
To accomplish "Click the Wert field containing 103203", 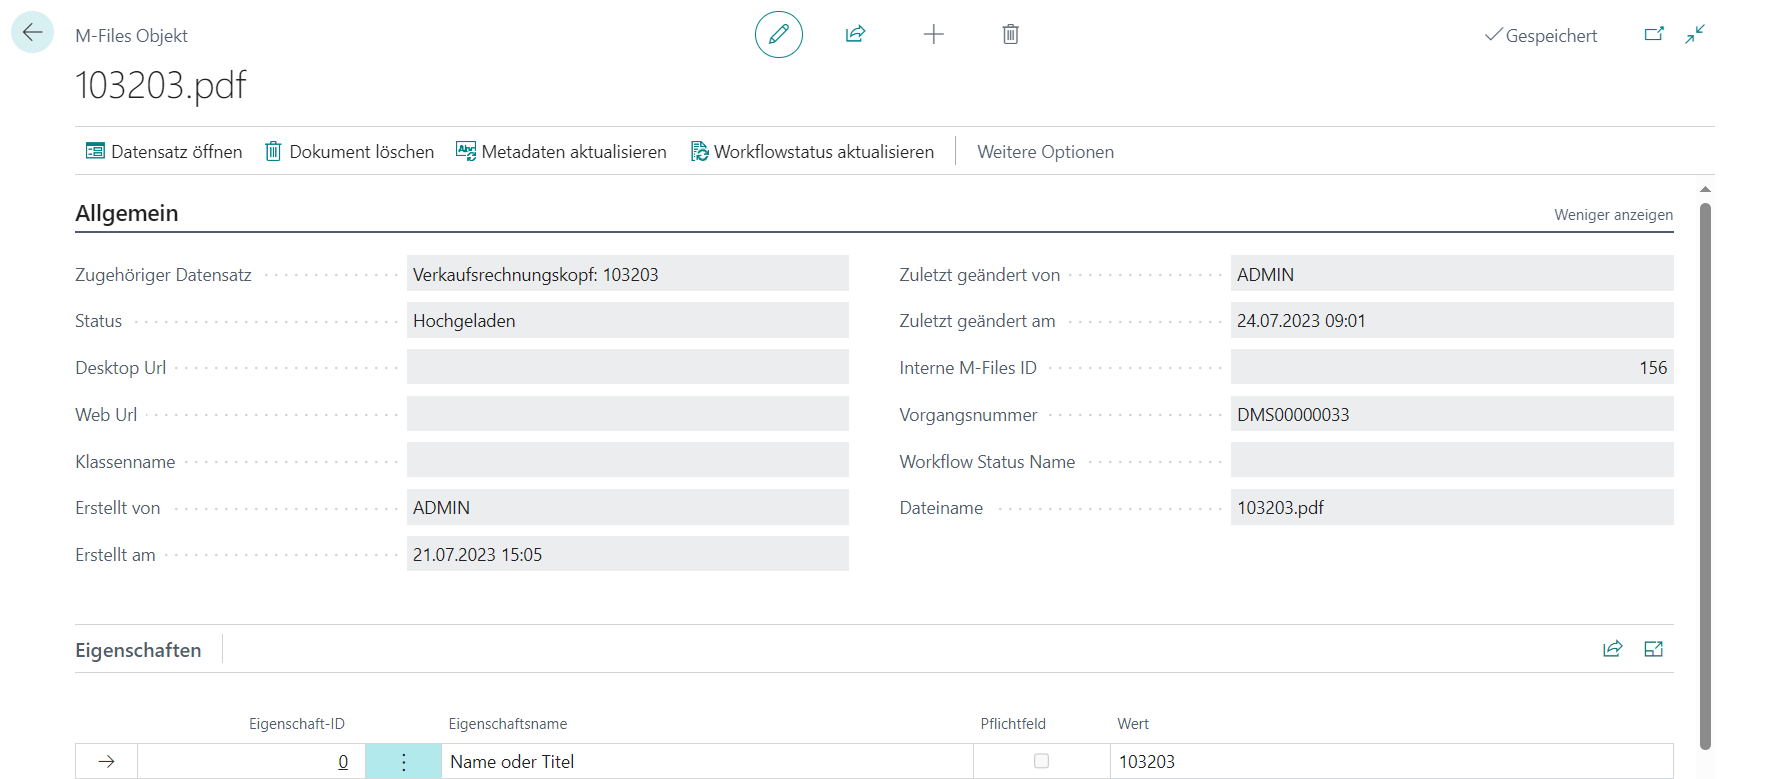I will tap(1391, 762).
